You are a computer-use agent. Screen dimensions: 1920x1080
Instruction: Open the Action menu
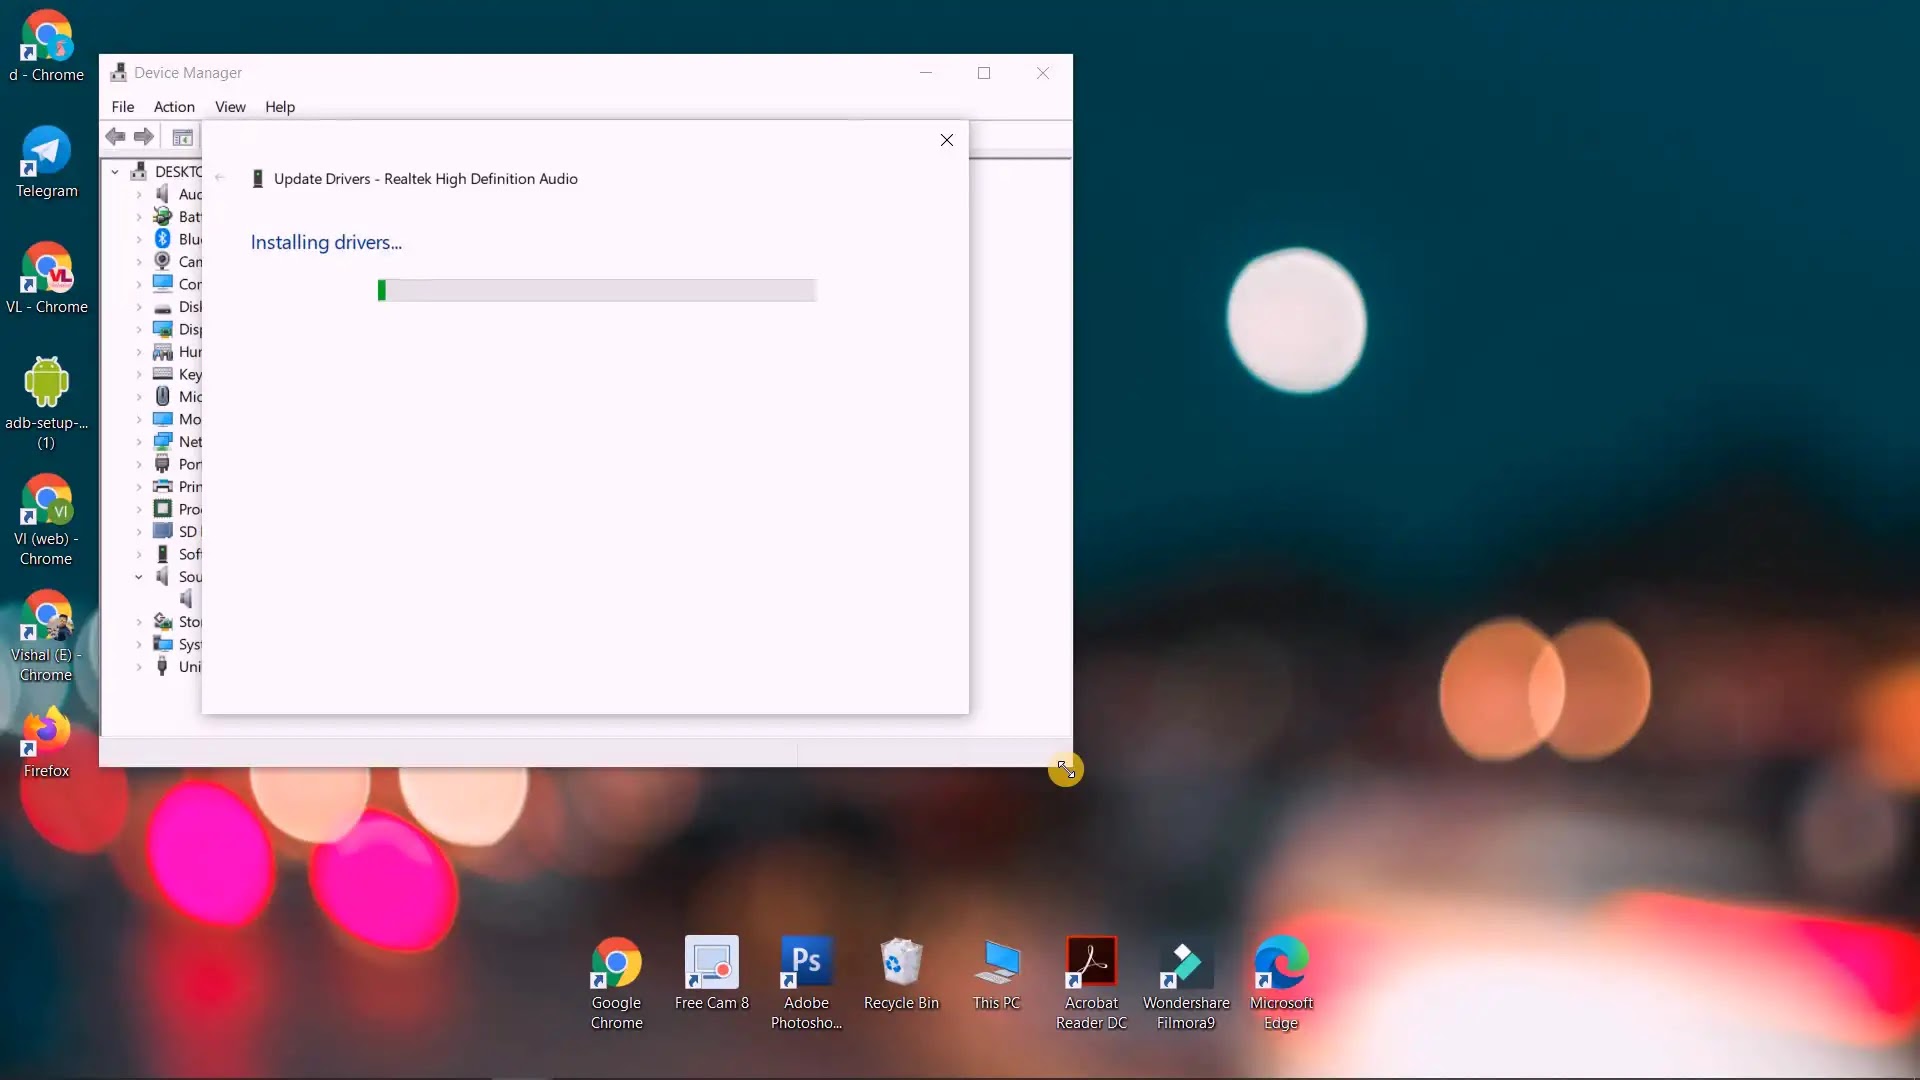pyautogui.click(x=174, y=107)
